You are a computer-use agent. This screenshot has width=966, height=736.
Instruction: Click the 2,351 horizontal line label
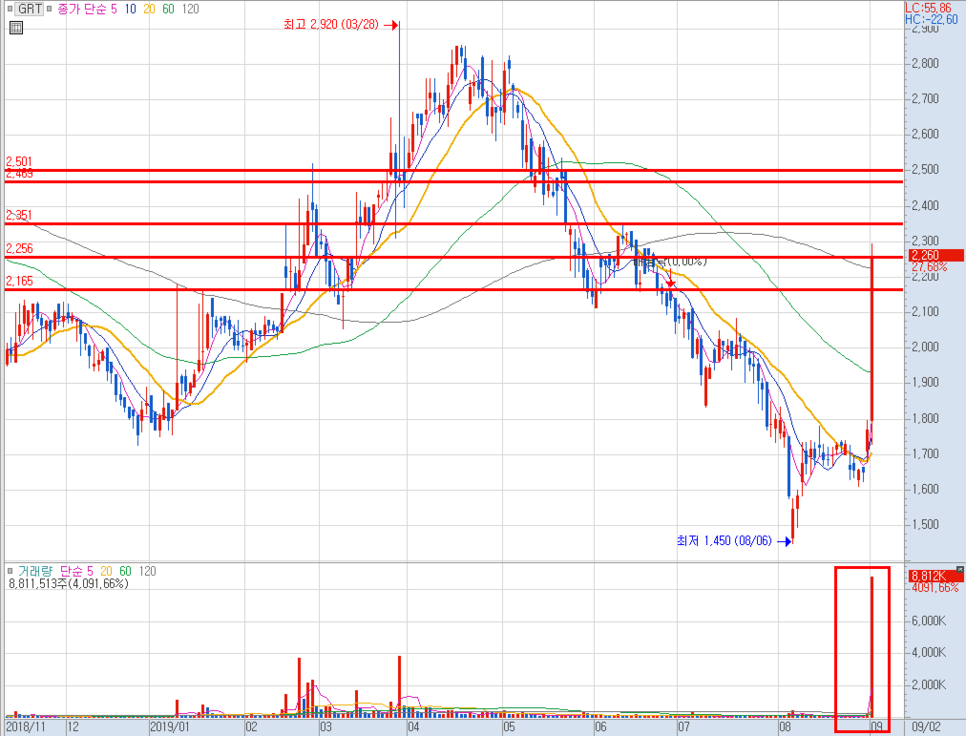(19, 215)
